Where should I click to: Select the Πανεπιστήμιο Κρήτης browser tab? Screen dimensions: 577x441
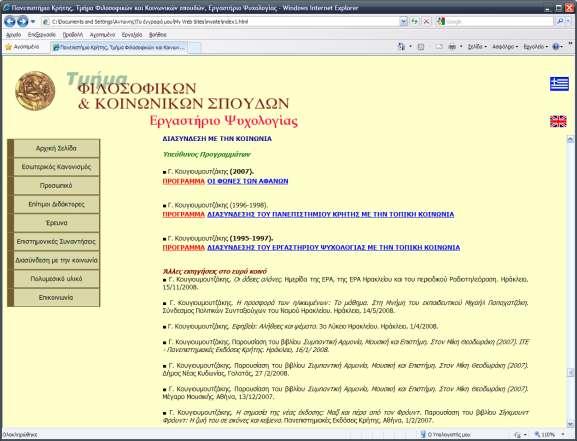120,47
